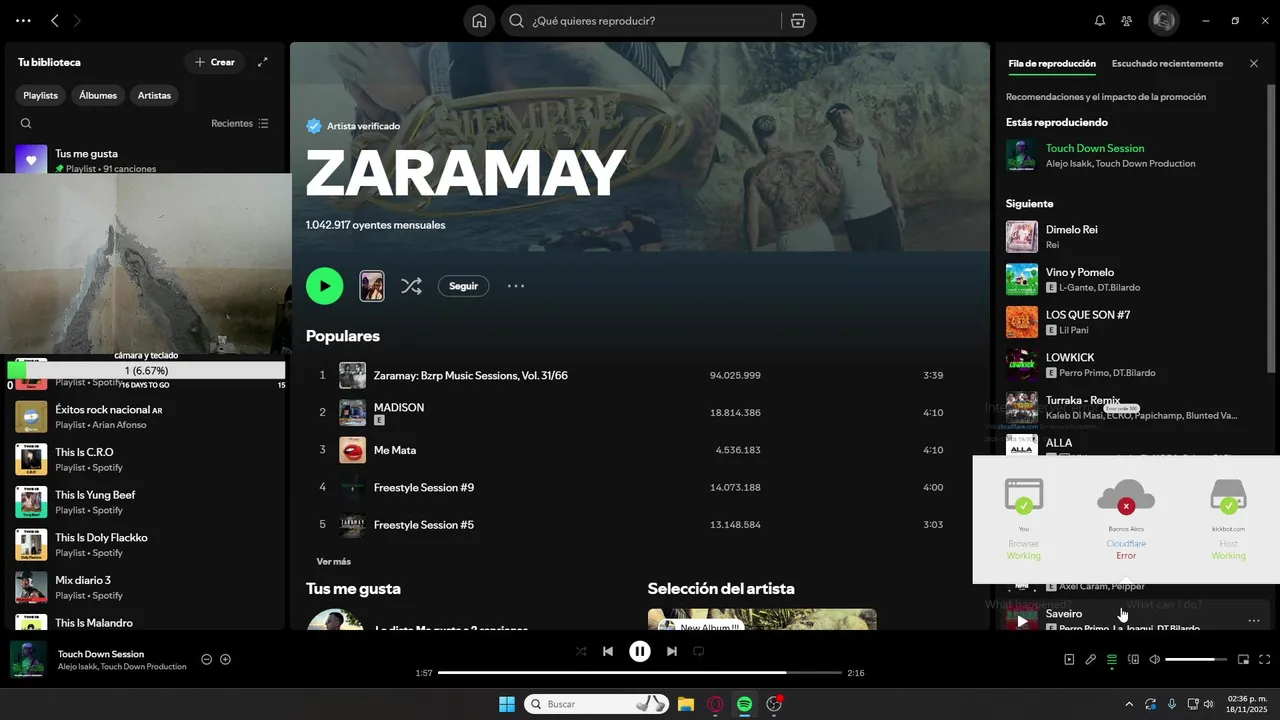
Task: Open the browse icon in search bar
Action: 797,21
